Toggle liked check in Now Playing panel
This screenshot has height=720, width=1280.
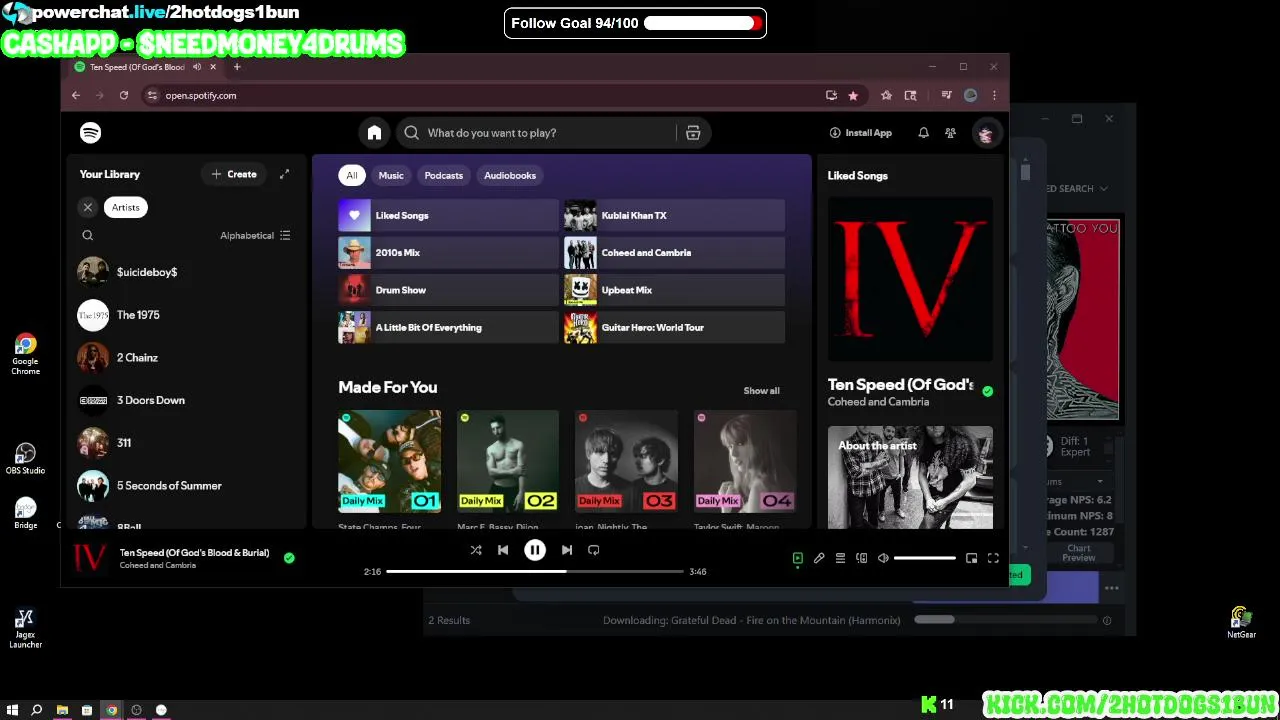[988, 391]
